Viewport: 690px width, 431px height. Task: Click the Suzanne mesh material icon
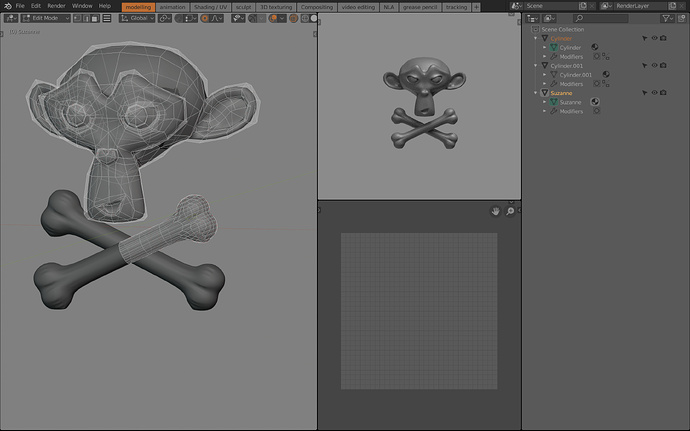click(595, 102)
